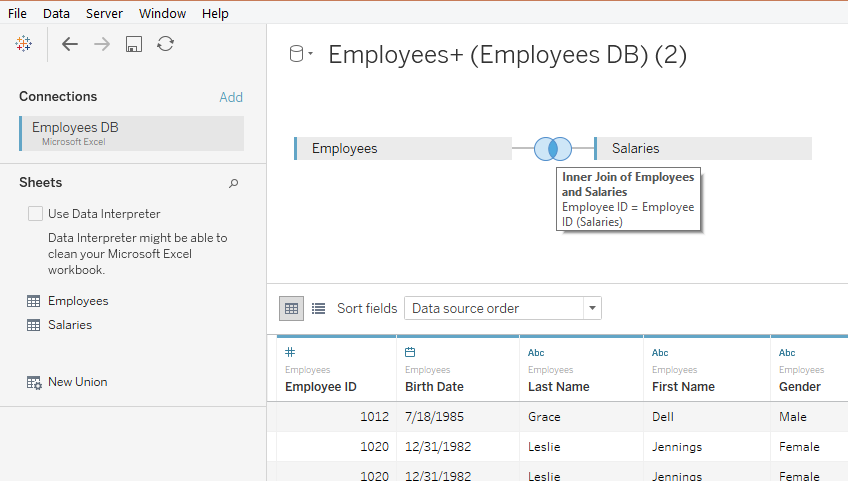Viewport: 848px width, 481px height.
Task: Click the Employee ID column header
Action: (x=321, y=387)
